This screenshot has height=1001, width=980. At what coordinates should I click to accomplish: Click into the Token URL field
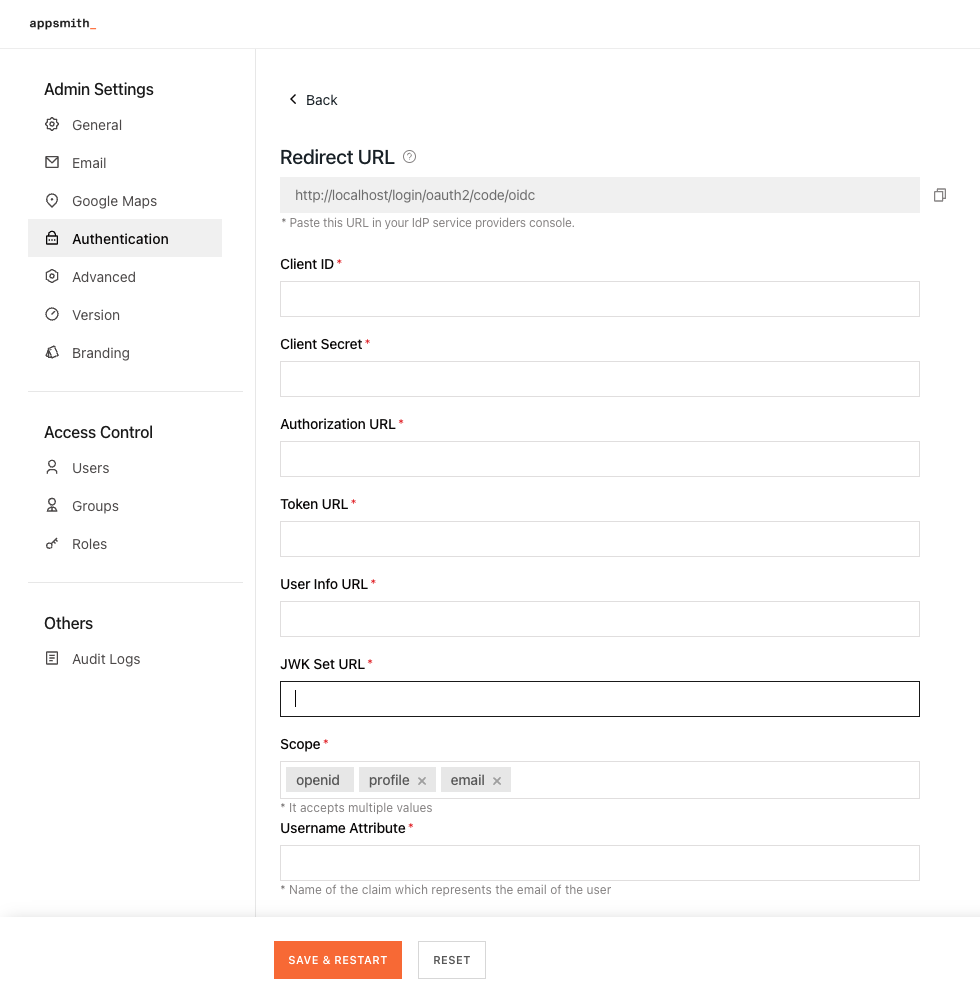(x=599, y=539)
